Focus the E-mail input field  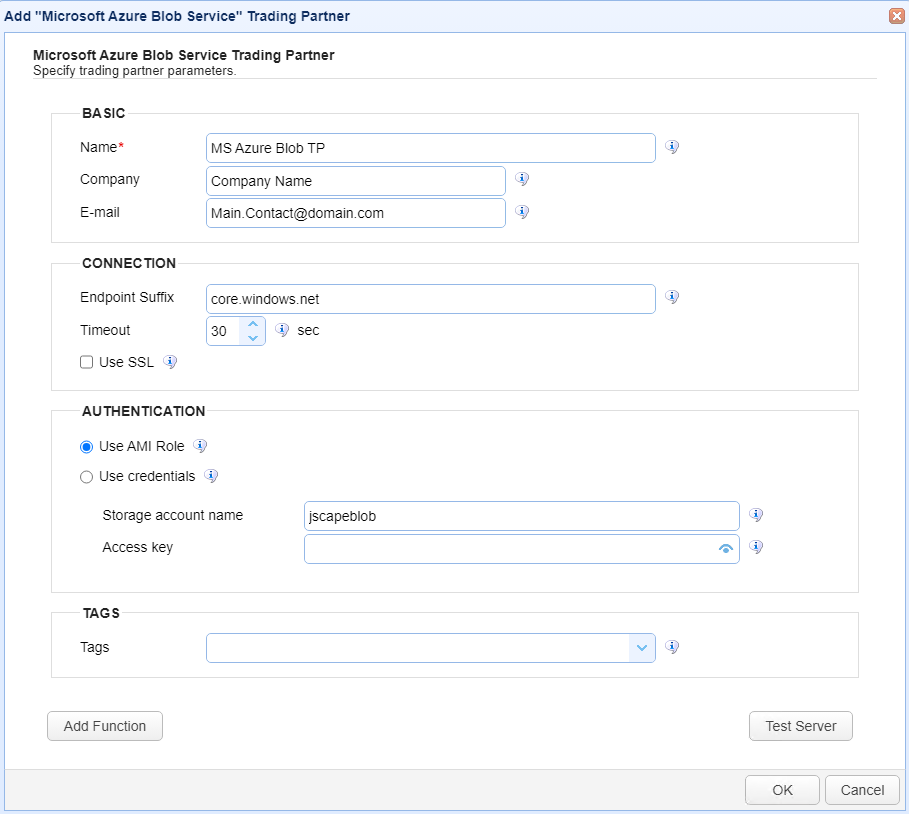356,213
